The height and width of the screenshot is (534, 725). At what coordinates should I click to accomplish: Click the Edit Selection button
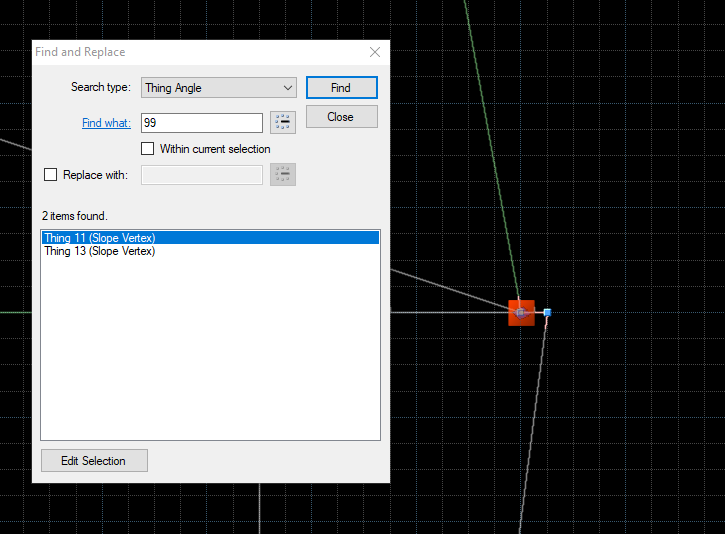click(94, 460)
